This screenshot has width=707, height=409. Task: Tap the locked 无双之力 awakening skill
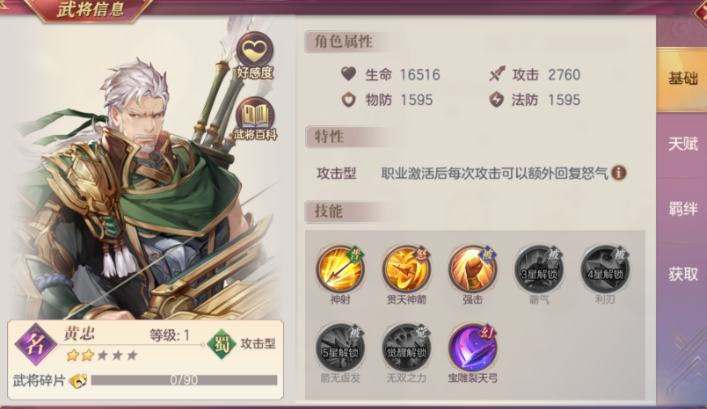(406, 348)
